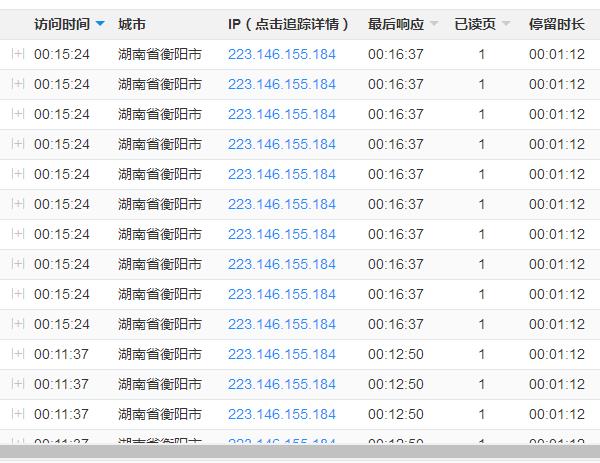
Task: Click the blue sort arrow beside 访问时间
Action: [x=100, y=24]
